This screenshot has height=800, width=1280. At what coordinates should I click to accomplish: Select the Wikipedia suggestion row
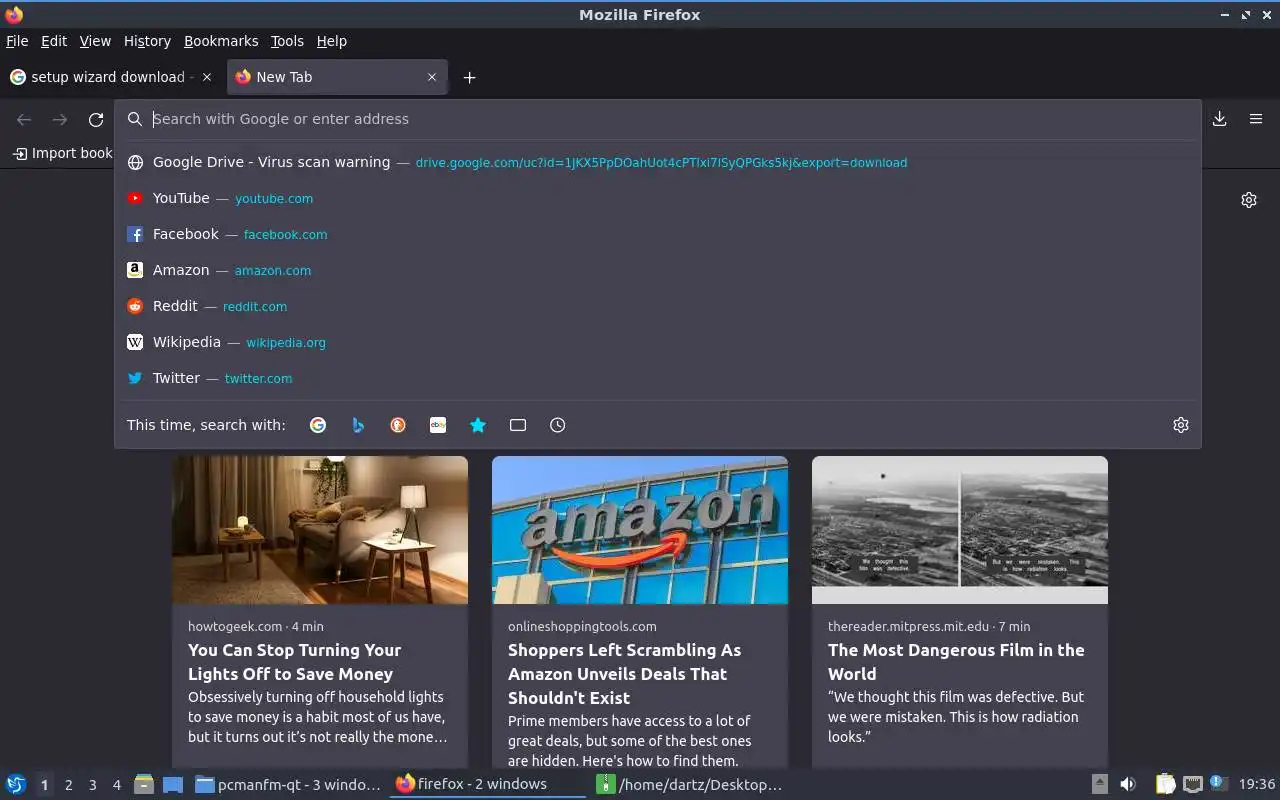[x=658, y=342]
